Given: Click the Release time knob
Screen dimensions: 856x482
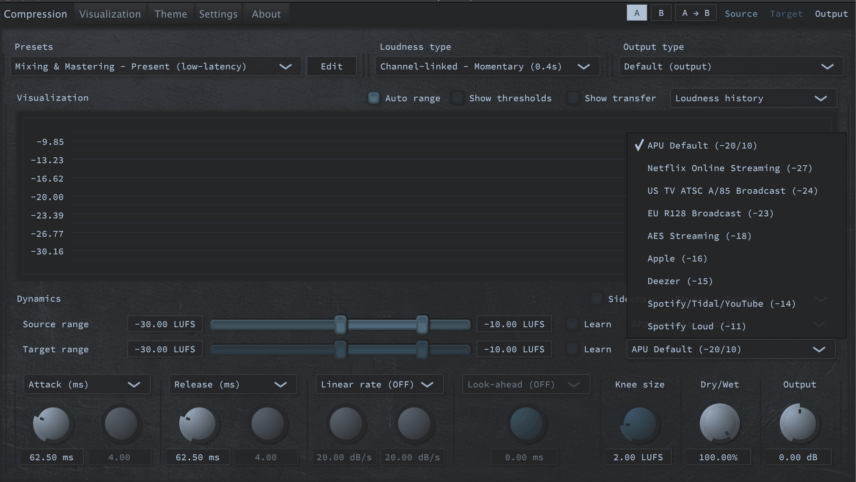Looking at the screenshot, I should 198,424.
